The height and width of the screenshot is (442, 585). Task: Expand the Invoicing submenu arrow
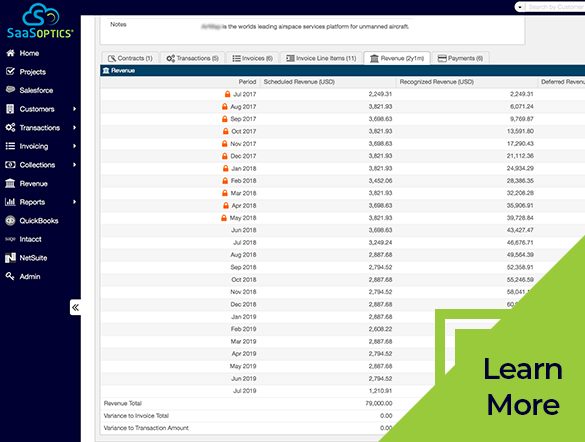click(75, 146)
